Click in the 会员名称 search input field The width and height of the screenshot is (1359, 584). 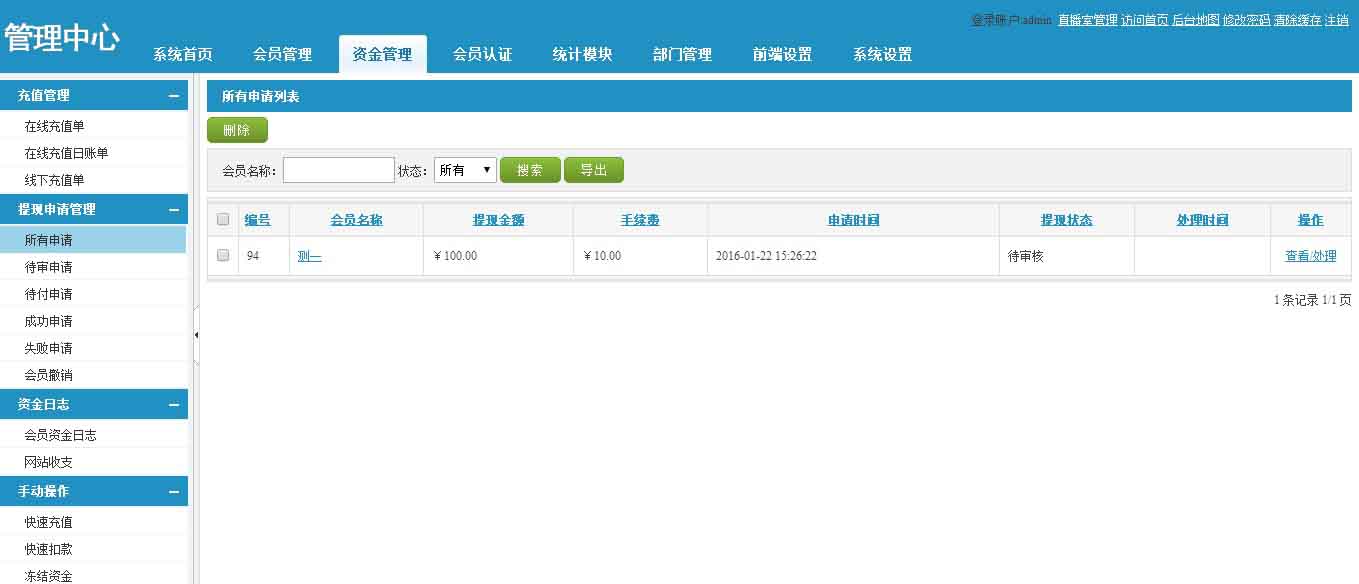[x=339, y=170]
